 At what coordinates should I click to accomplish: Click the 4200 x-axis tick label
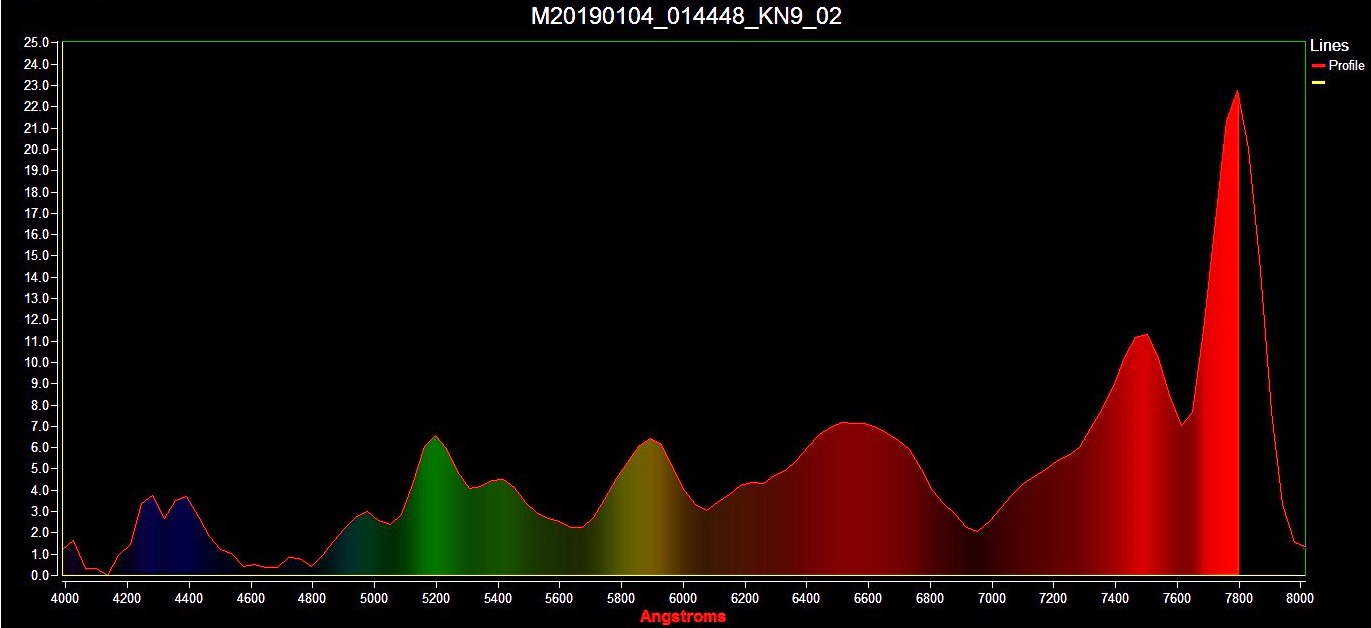point(127,597)
